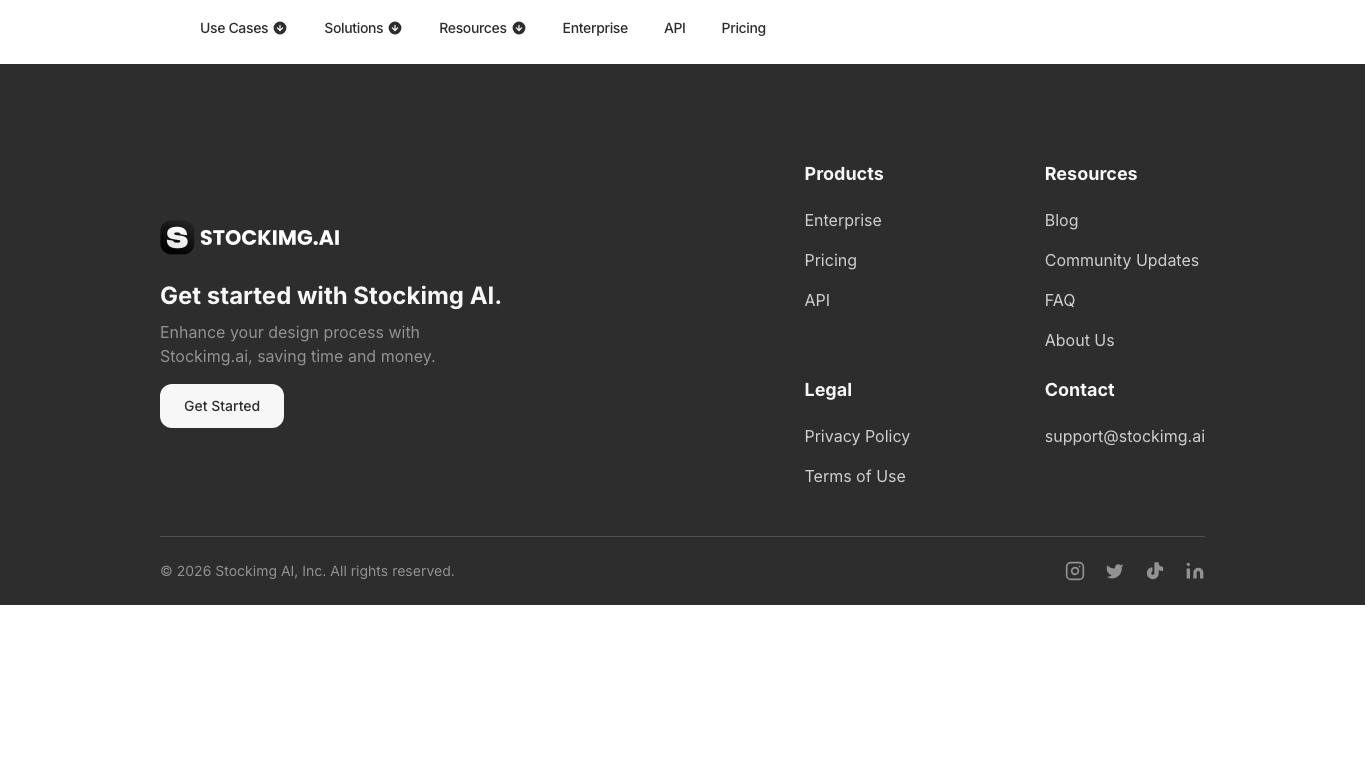Screen dimensions: 1365x768
Task: Open the FAQ link
Action: click(1060, 300)
